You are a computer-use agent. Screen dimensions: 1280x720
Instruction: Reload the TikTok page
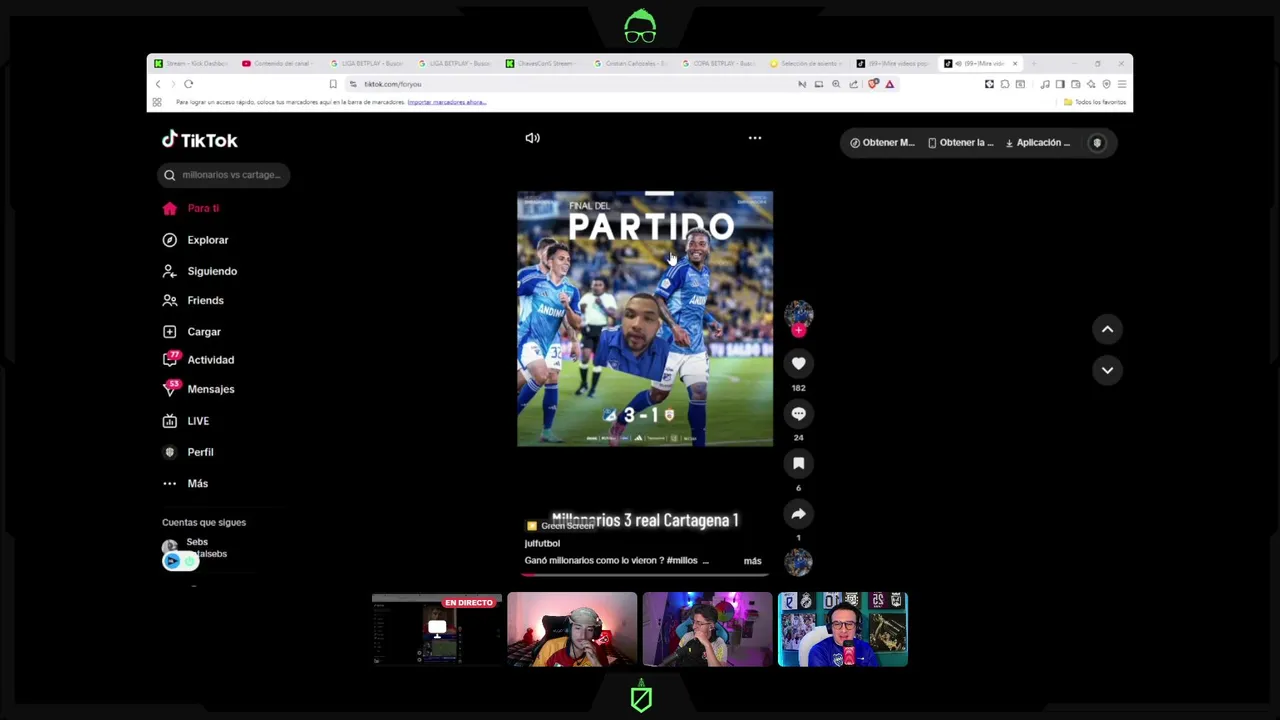coord(188,84)
